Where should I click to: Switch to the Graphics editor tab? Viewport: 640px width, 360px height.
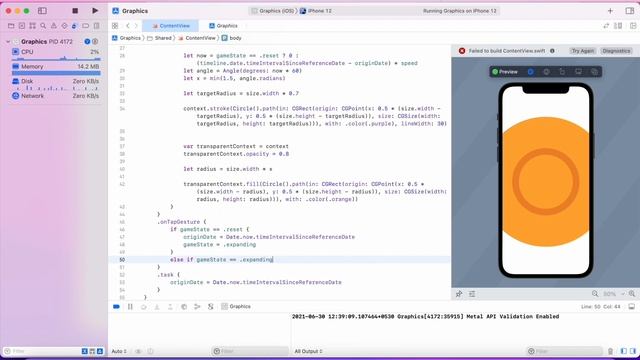223,26
